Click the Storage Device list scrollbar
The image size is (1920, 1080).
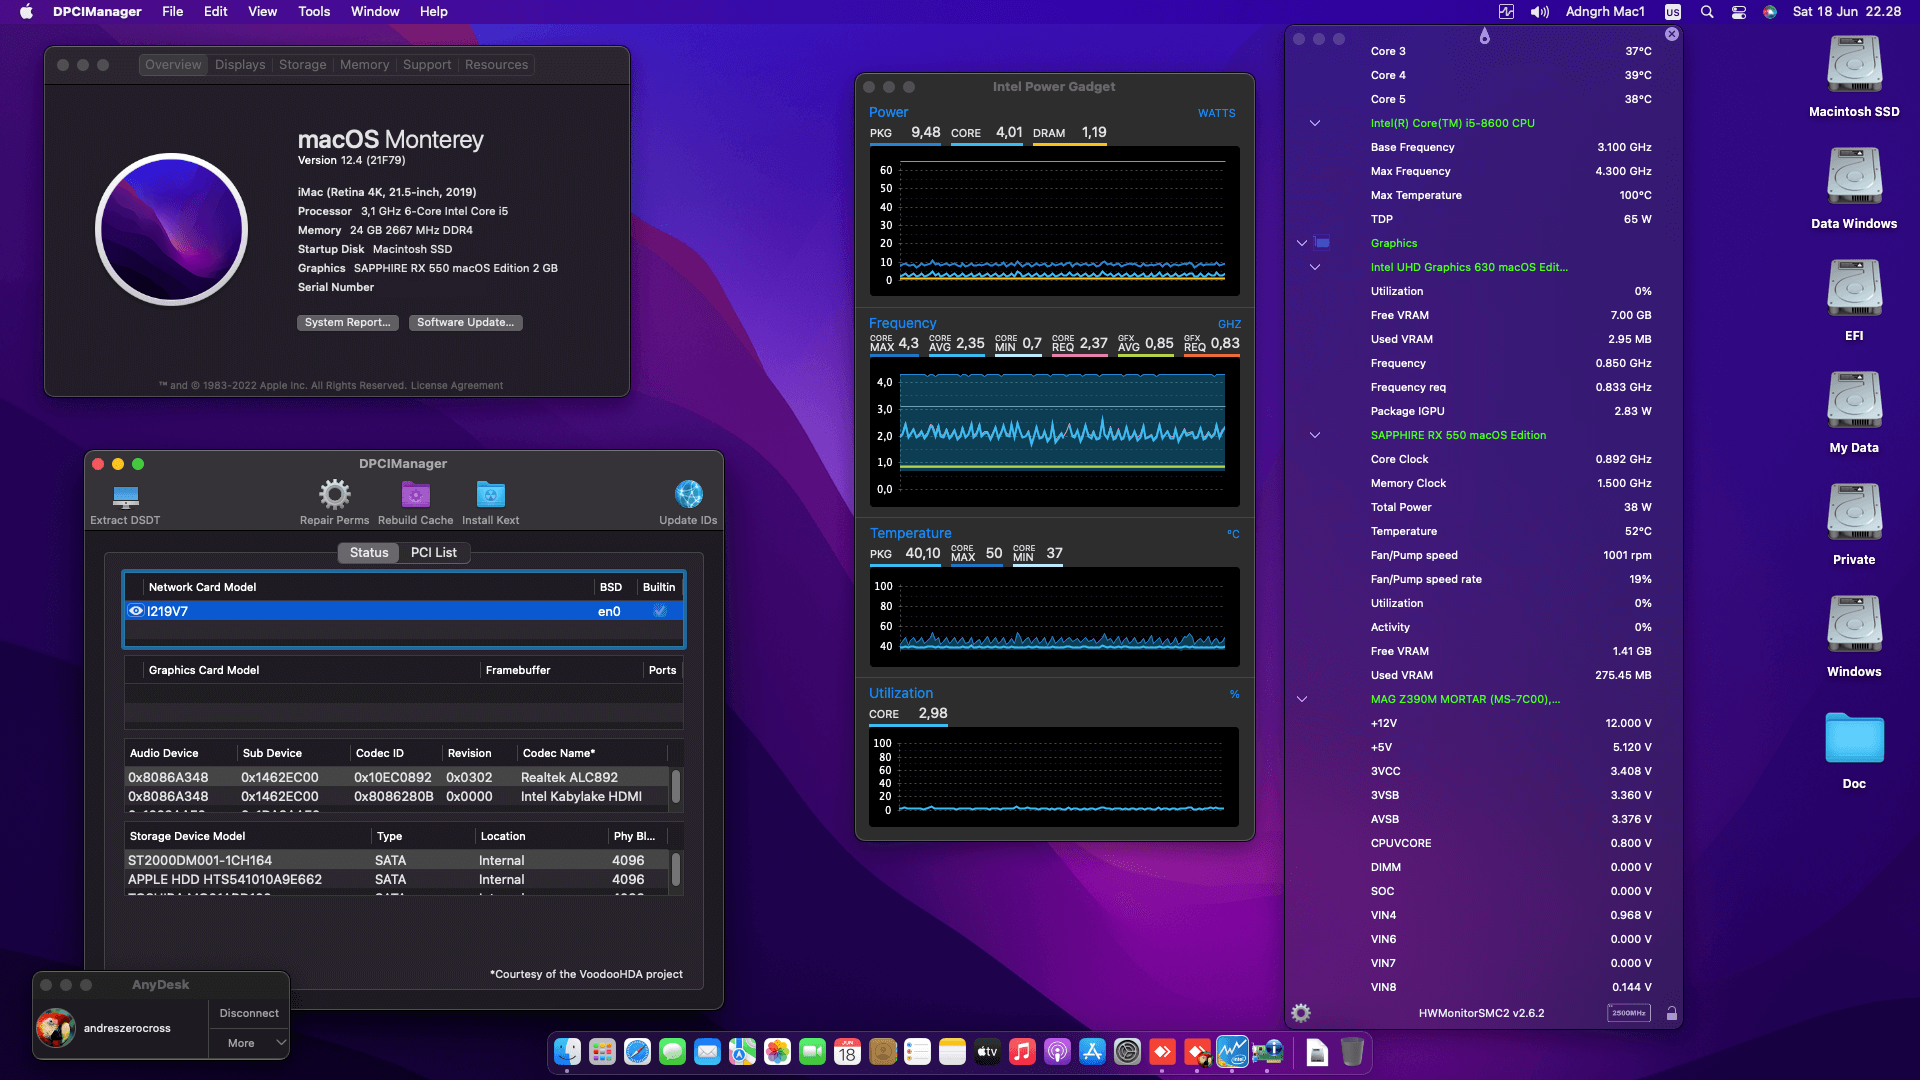coord(676,869)
